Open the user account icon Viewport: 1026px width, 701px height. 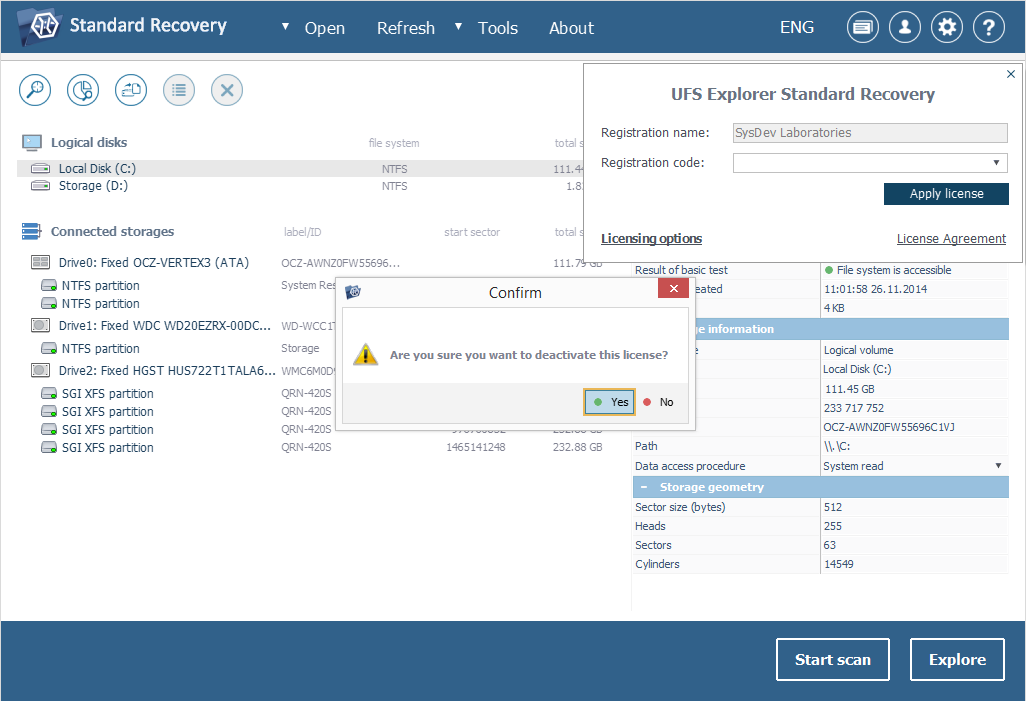(905, 27)
